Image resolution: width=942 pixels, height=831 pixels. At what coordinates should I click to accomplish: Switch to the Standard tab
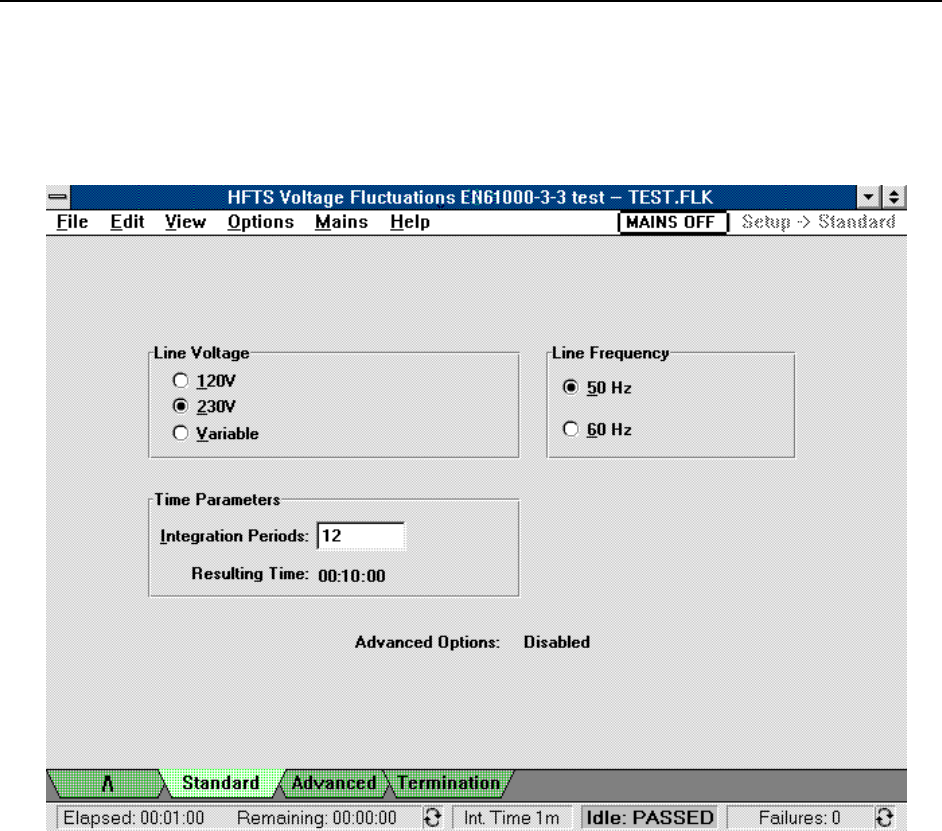(220, 783)
